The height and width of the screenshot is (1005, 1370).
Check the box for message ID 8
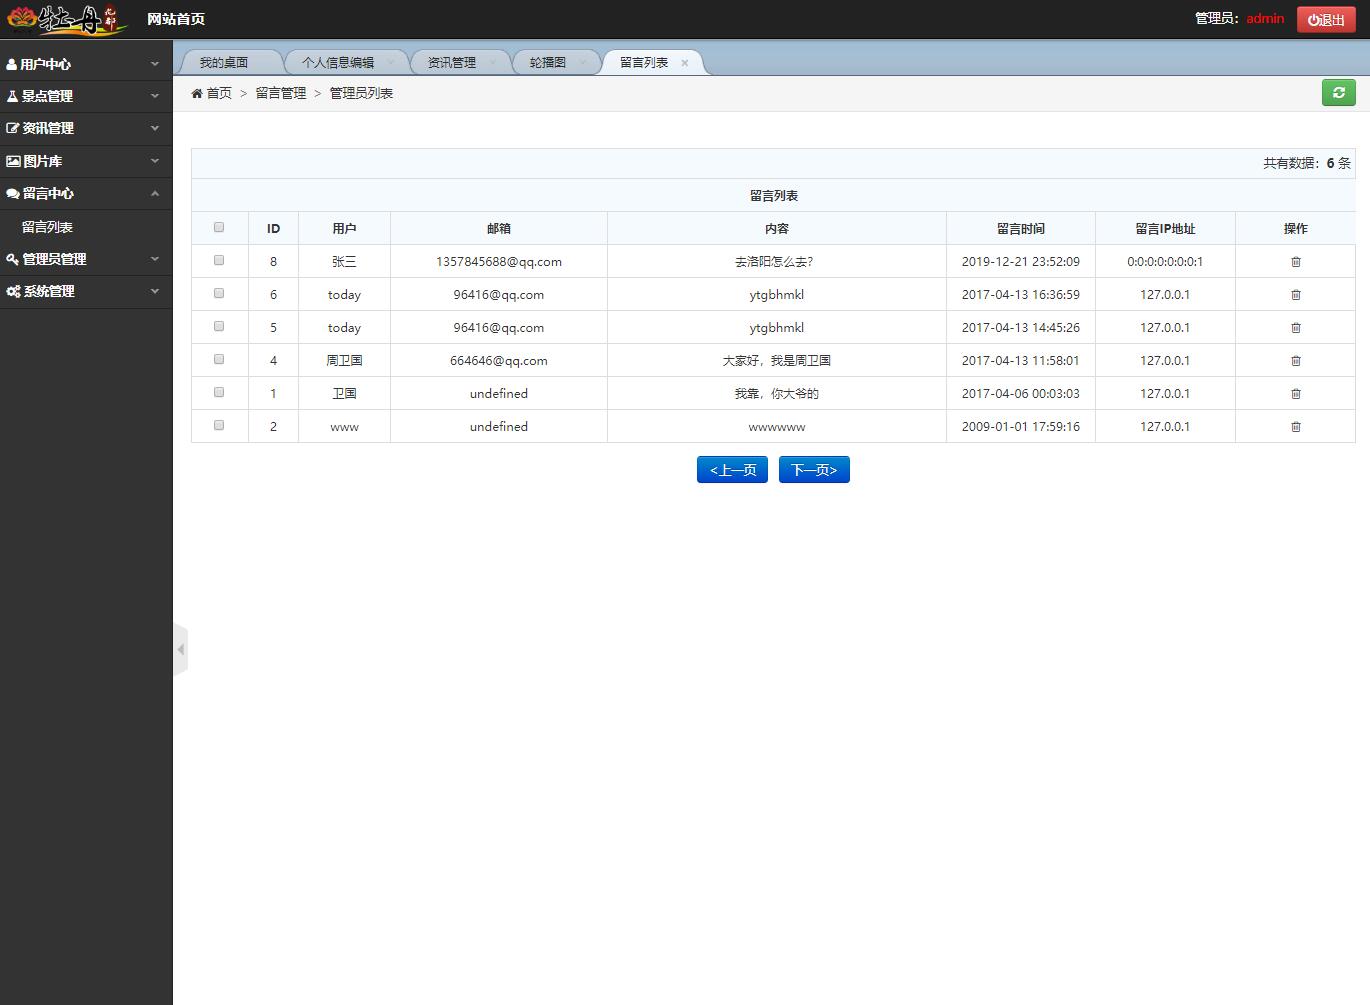(x=219, y=261)
